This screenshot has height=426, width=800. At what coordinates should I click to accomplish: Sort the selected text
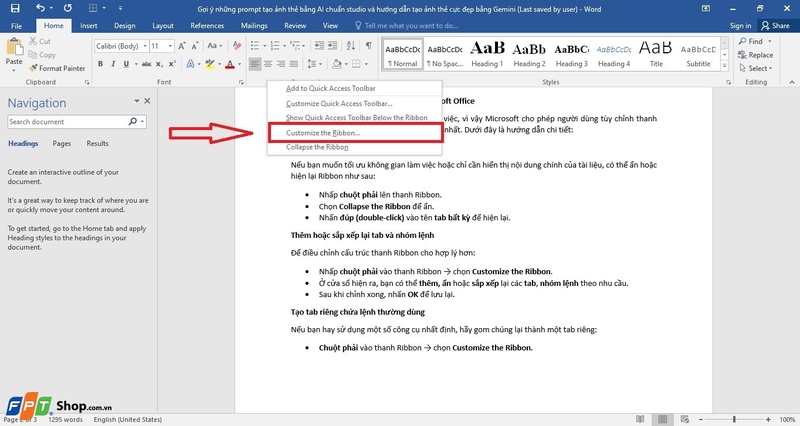click(351, 46)
